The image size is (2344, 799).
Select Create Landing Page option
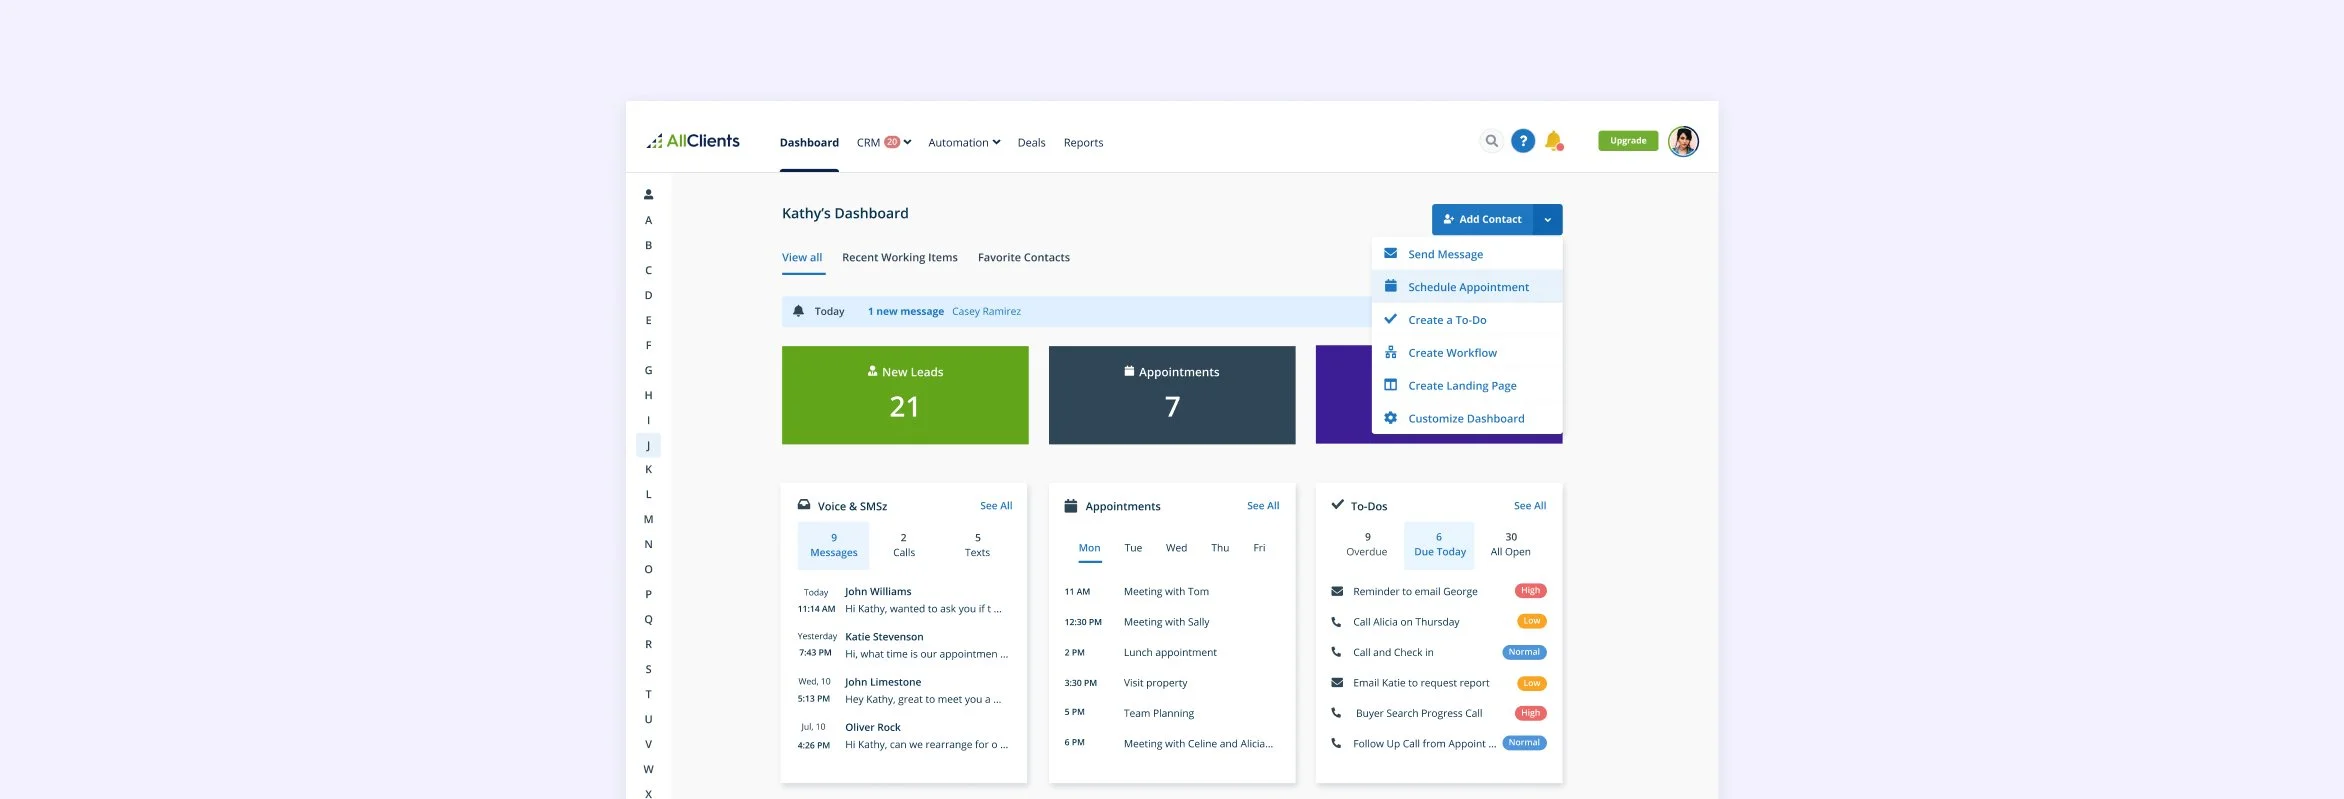1467,386
